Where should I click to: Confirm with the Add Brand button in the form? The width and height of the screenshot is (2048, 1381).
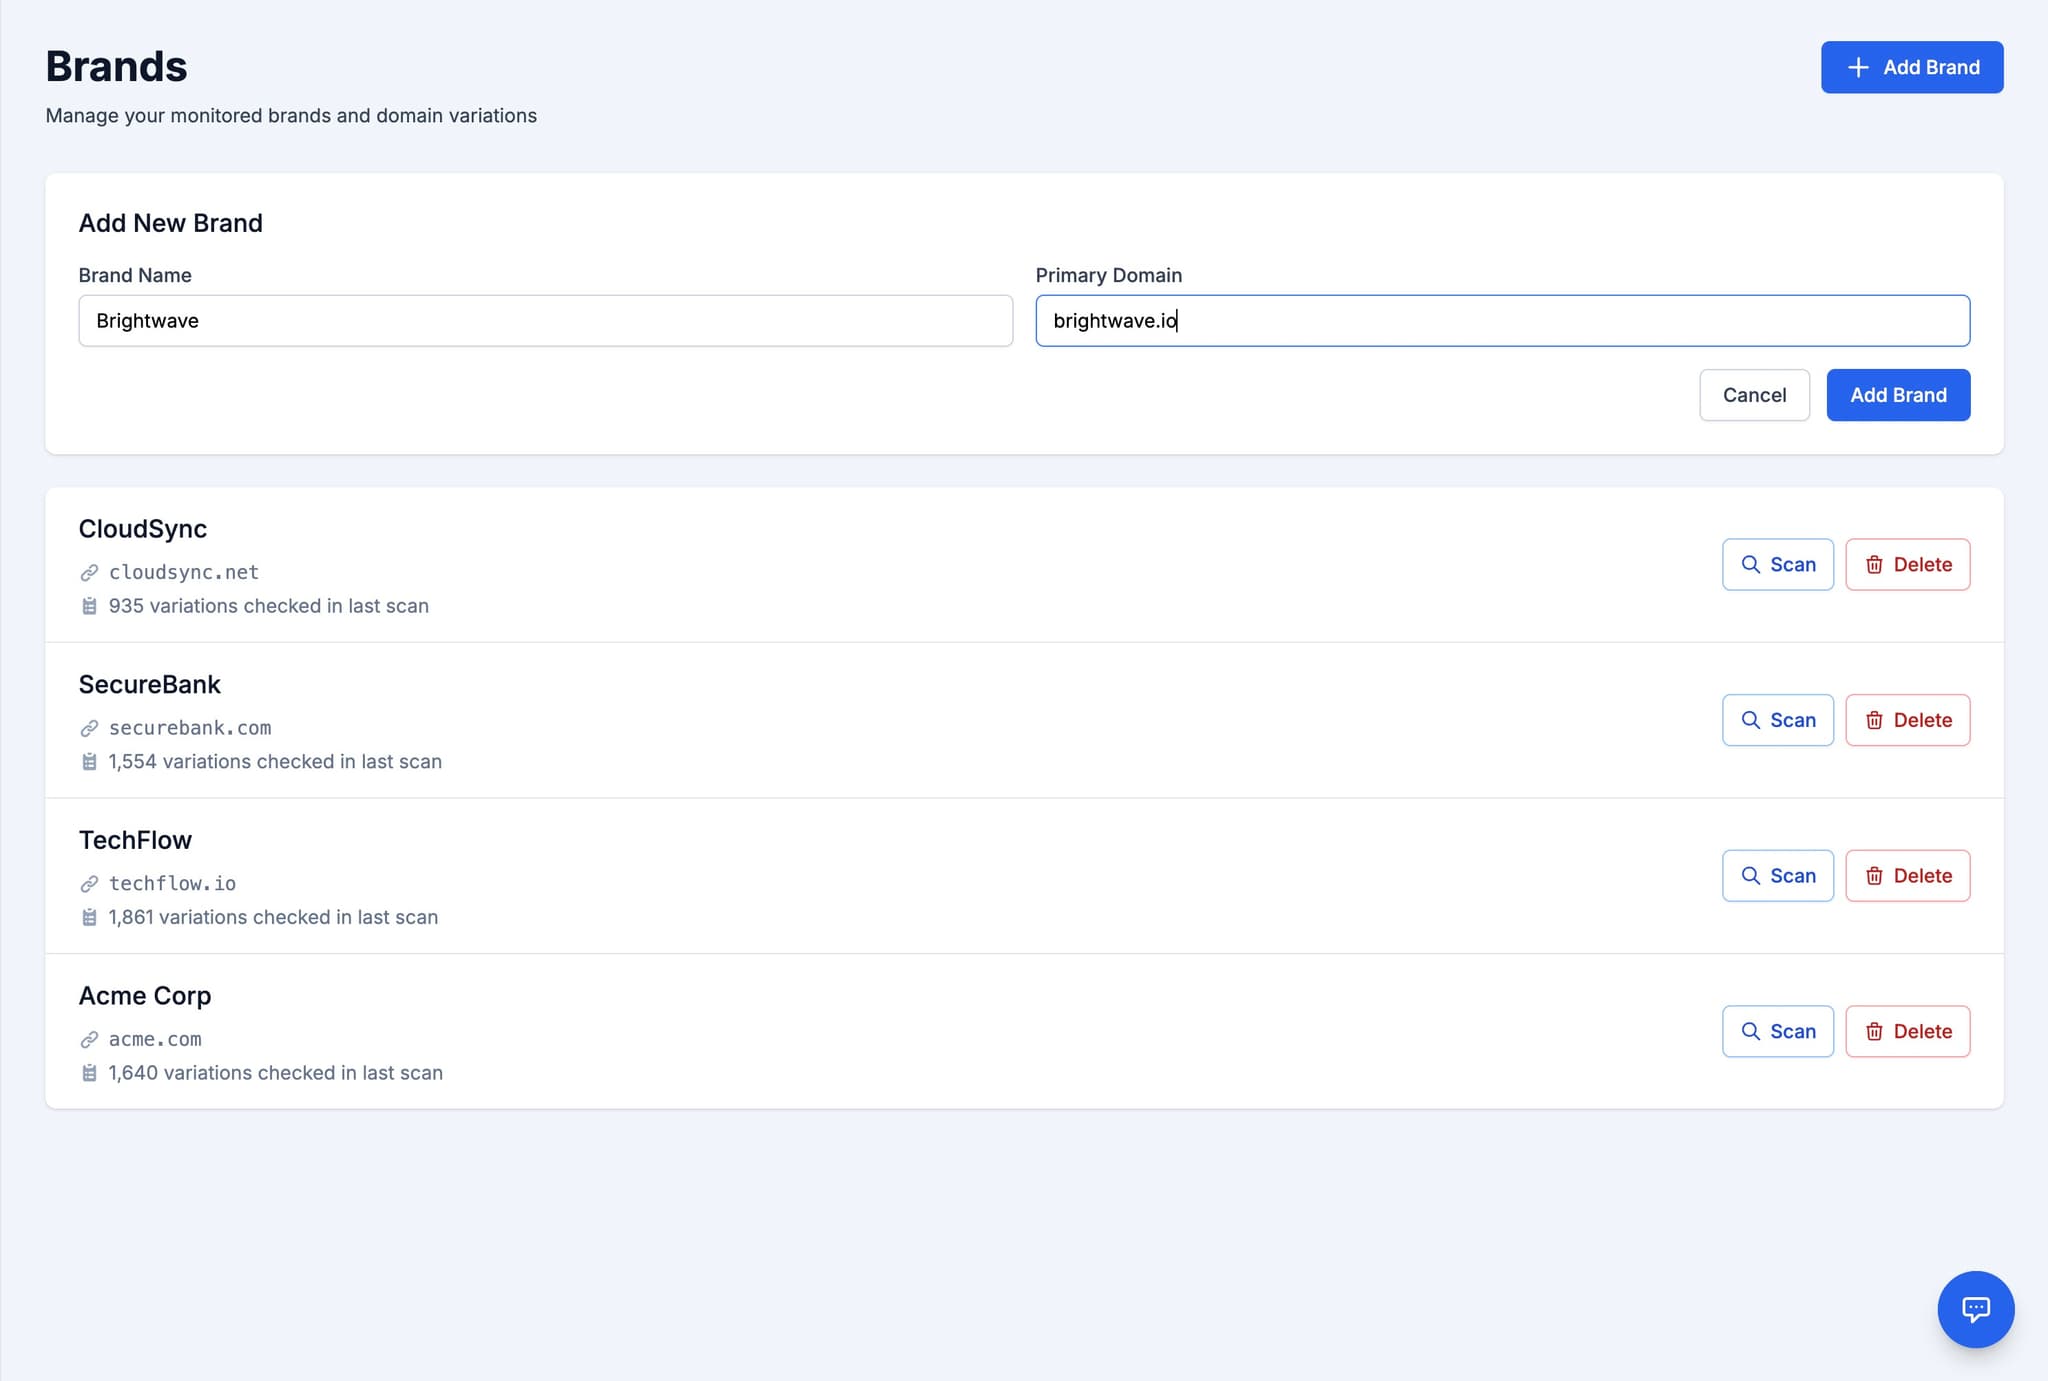pyautogui.click(x=1897, y=394)
